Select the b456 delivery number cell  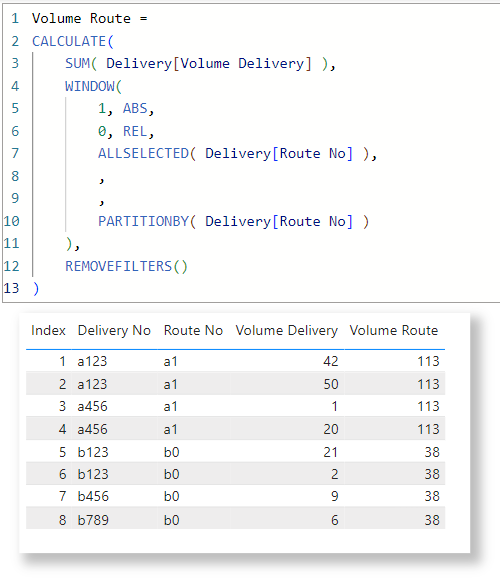(93, 496)
